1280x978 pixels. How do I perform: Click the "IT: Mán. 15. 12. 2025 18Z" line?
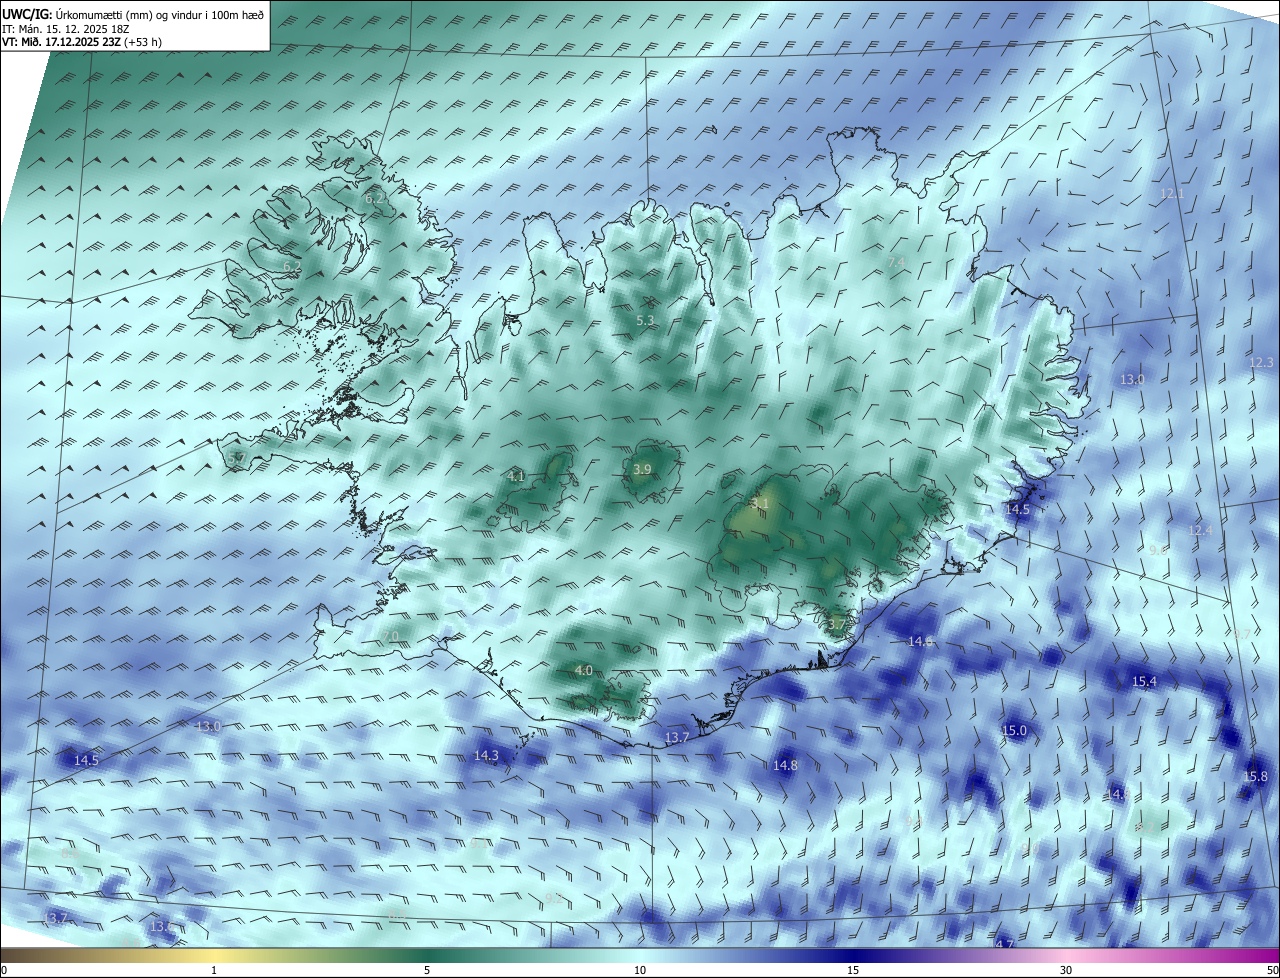pos(65,30)
